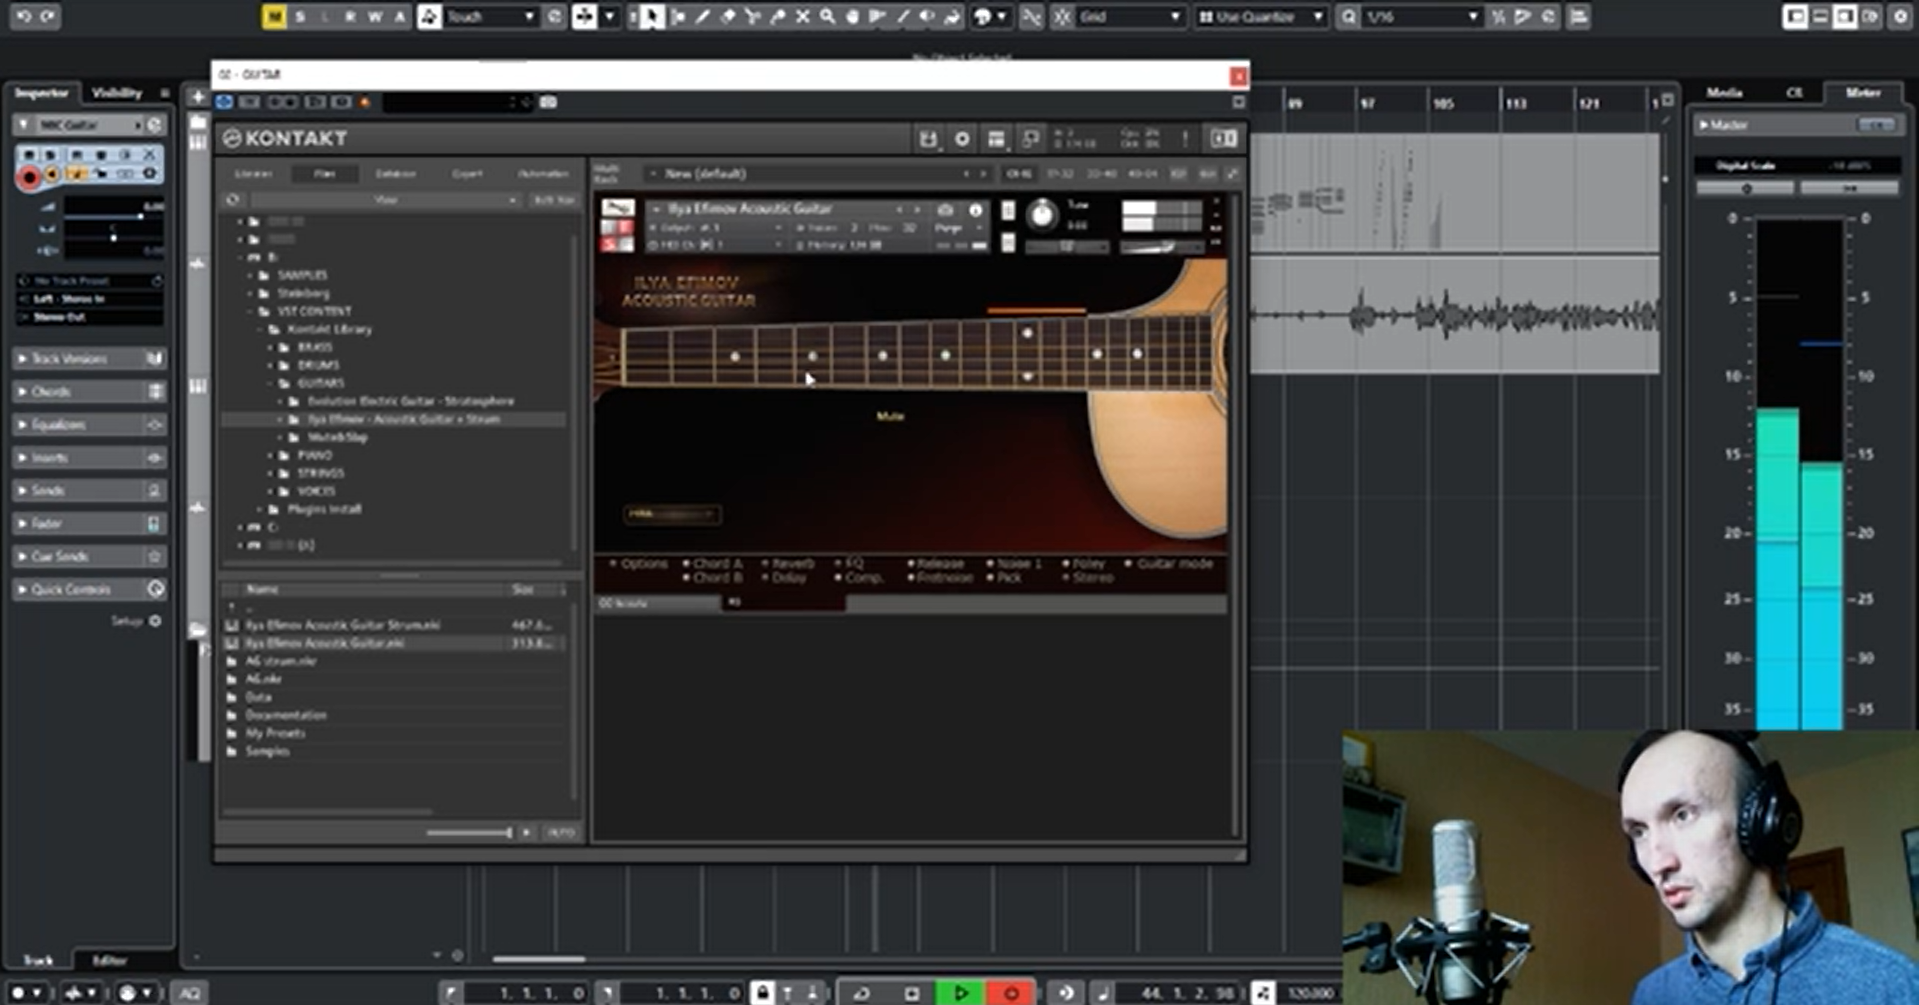Expand the Equalizers inspector section
This screenshot has height=1005, width=1919.
click(58, 425)
